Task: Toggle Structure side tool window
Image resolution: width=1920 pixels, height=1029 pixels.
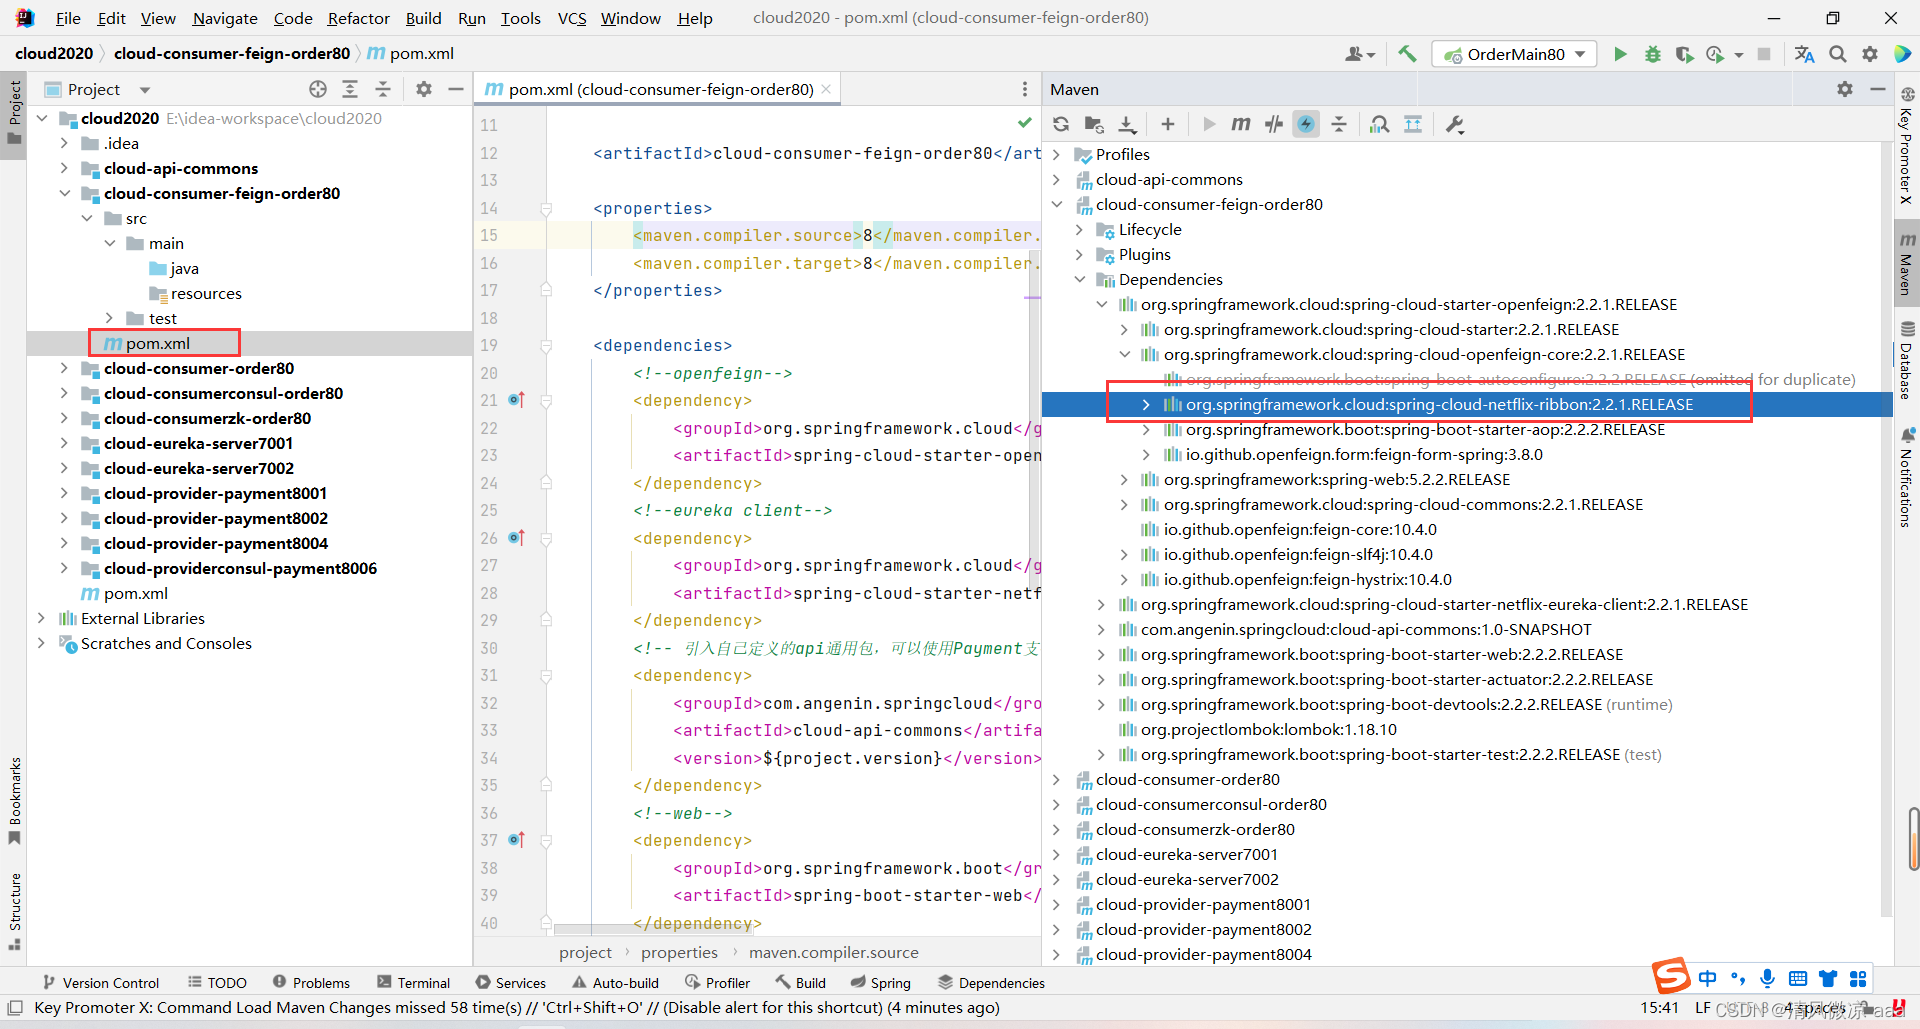Action: (x=14, y=910)
